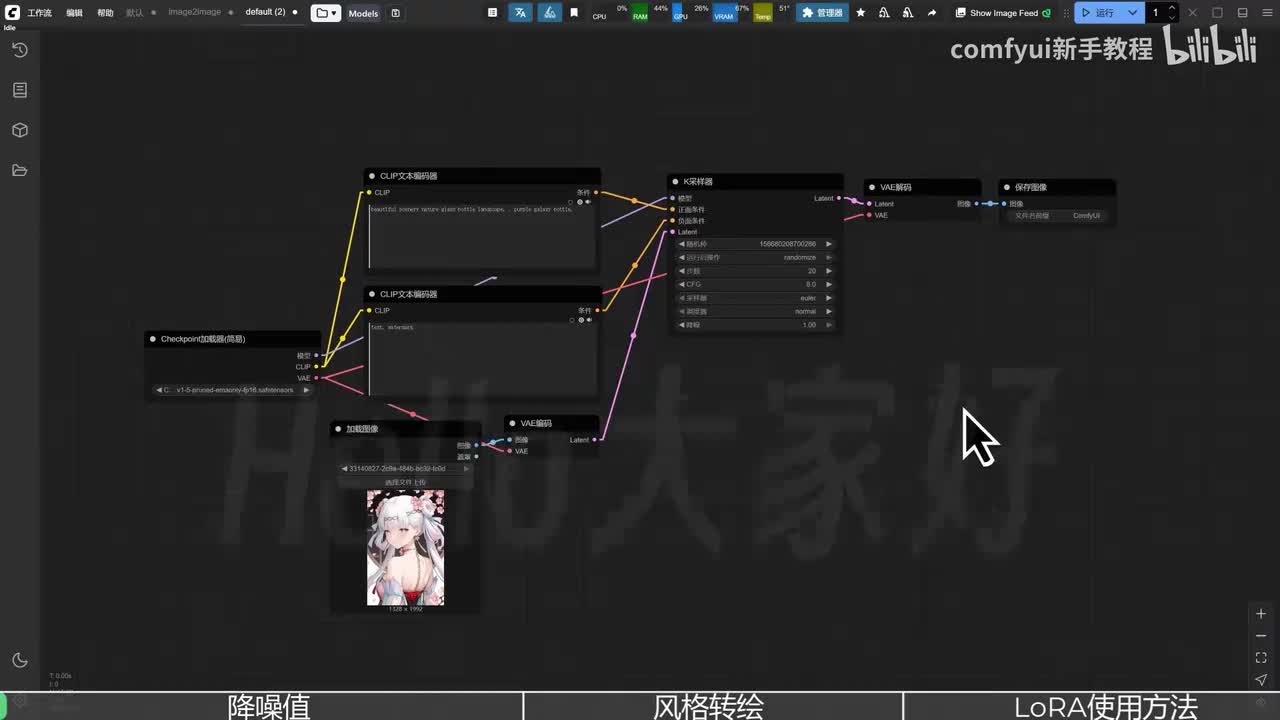Viewport: 1280px width, 720px height.
Task: Click the Show Image Feed button
Action: [1003, 13]
